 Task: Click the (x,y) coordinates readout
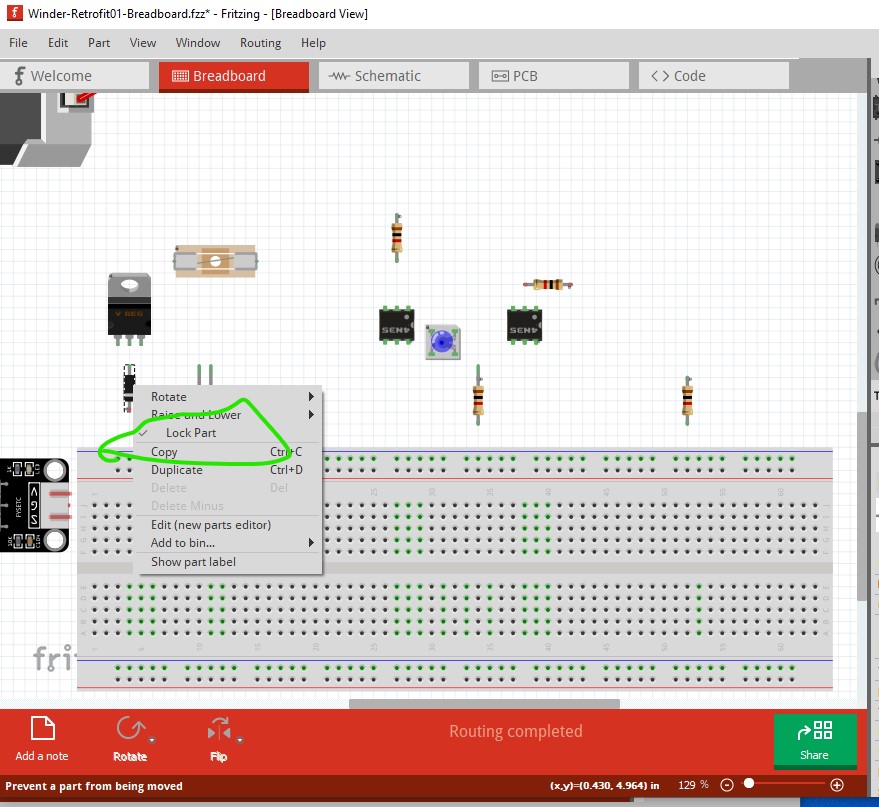coord(605,785)
